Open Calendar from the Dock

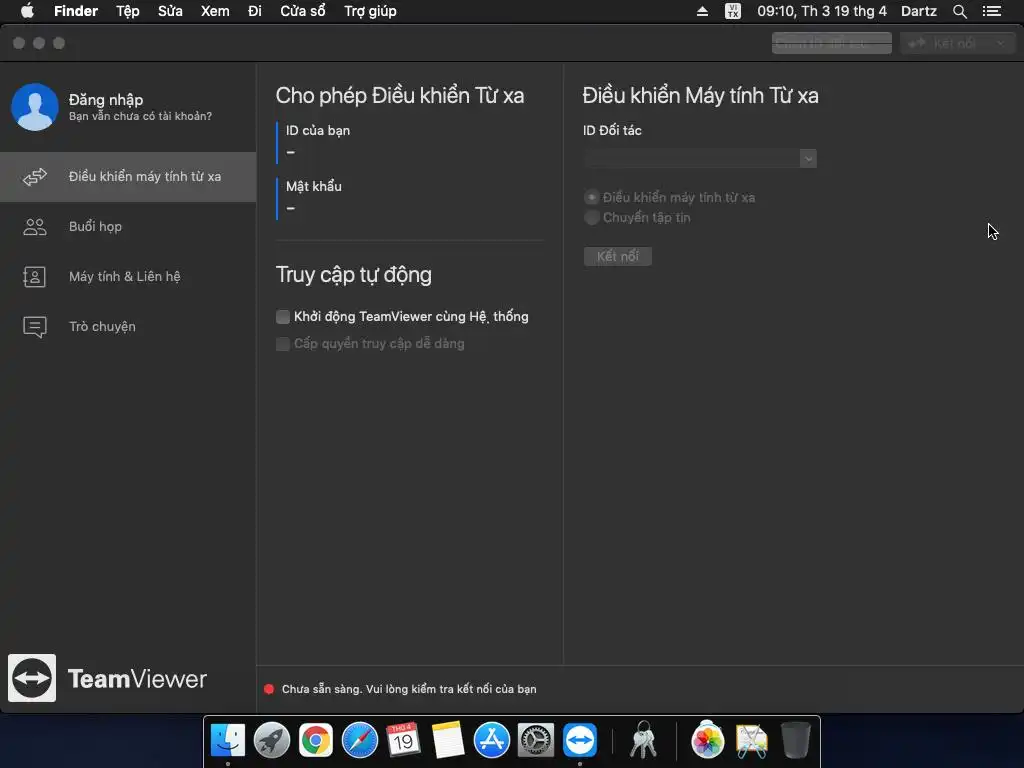(403, 740)
